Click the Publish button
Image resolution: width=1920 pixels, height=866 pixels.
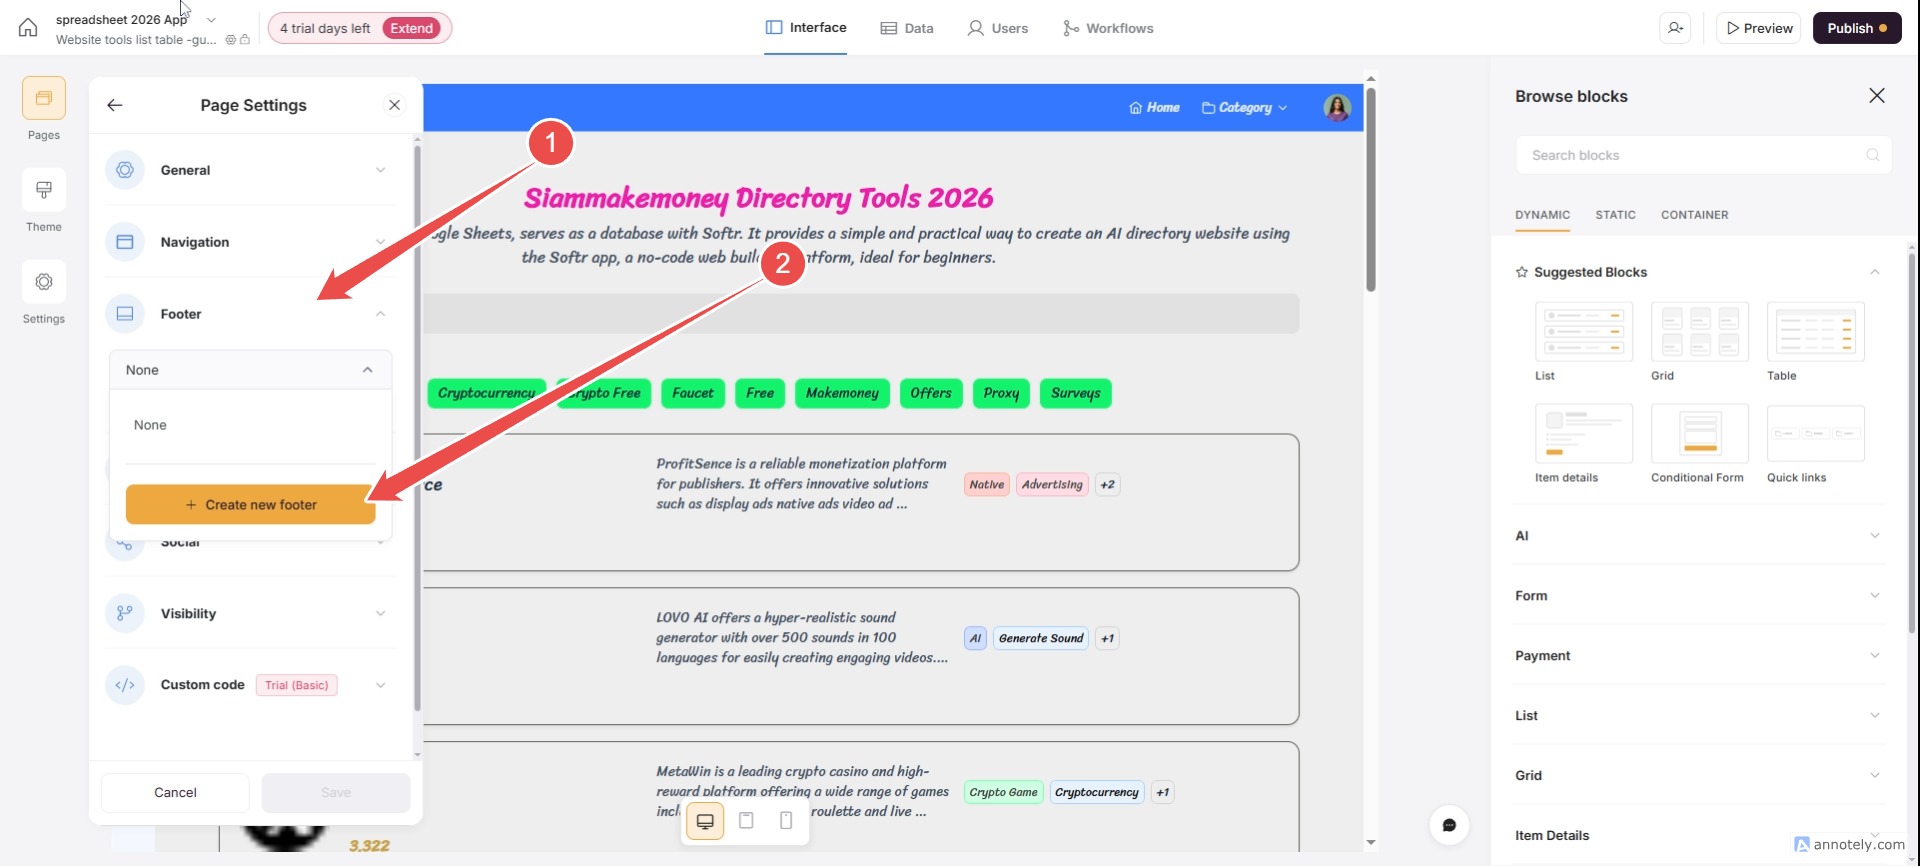1856,28
